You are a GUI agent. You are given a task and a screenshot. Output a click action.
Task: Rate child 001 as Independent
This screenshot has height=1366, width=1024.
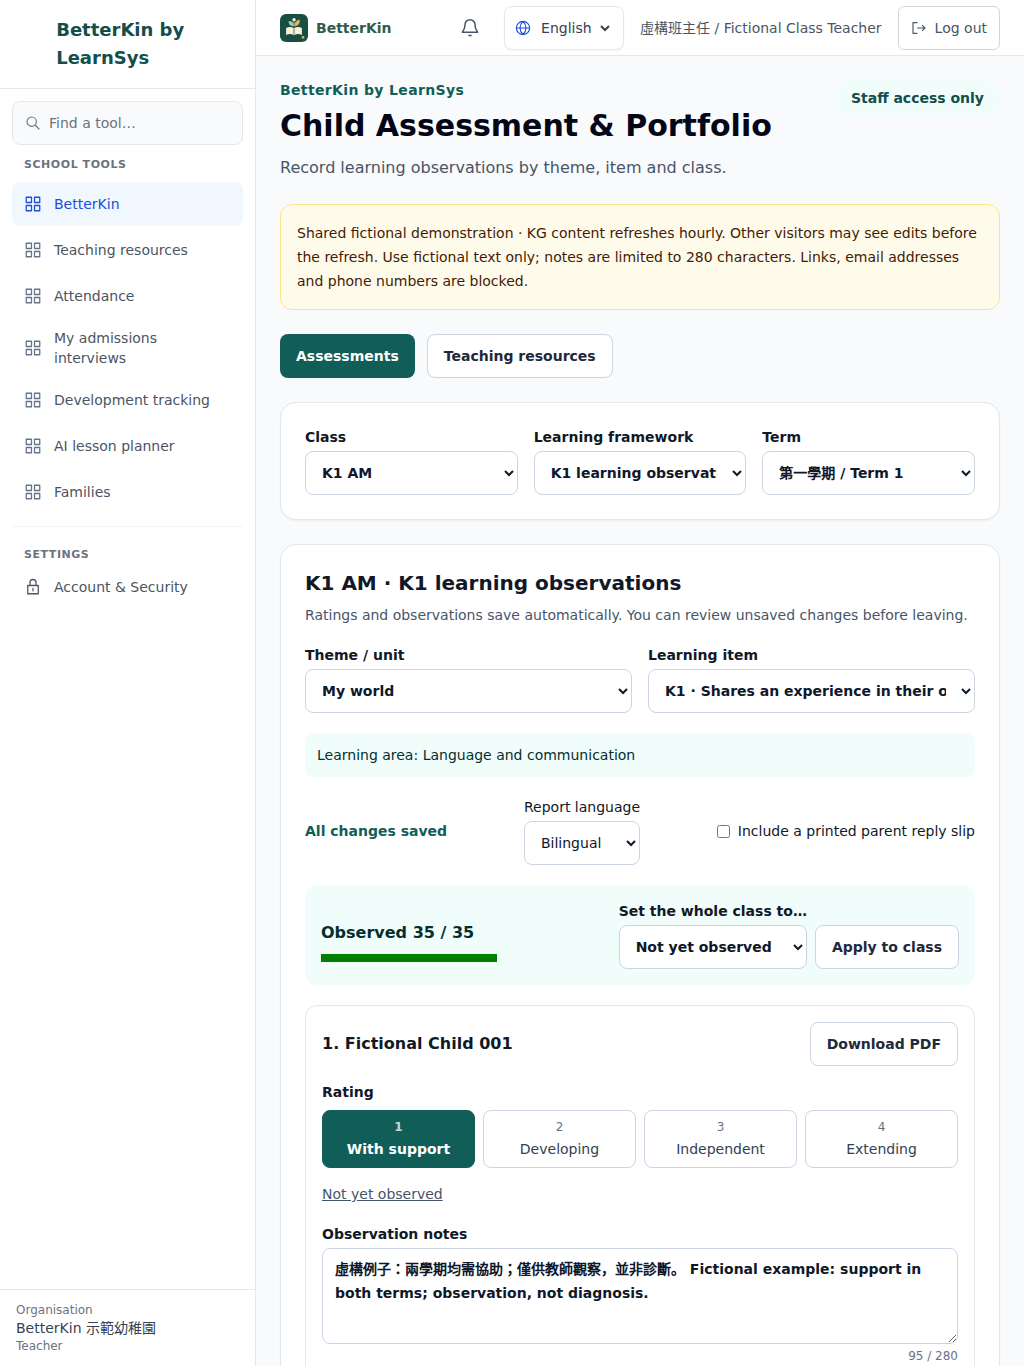click(x=720, y=1139)
